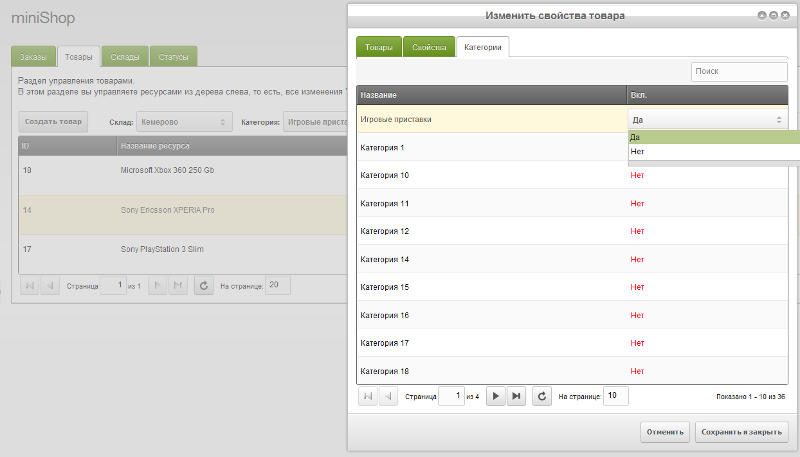800x457 pixels.
Task: Sort by the Вкл. column header
Action: click(708, 95)
